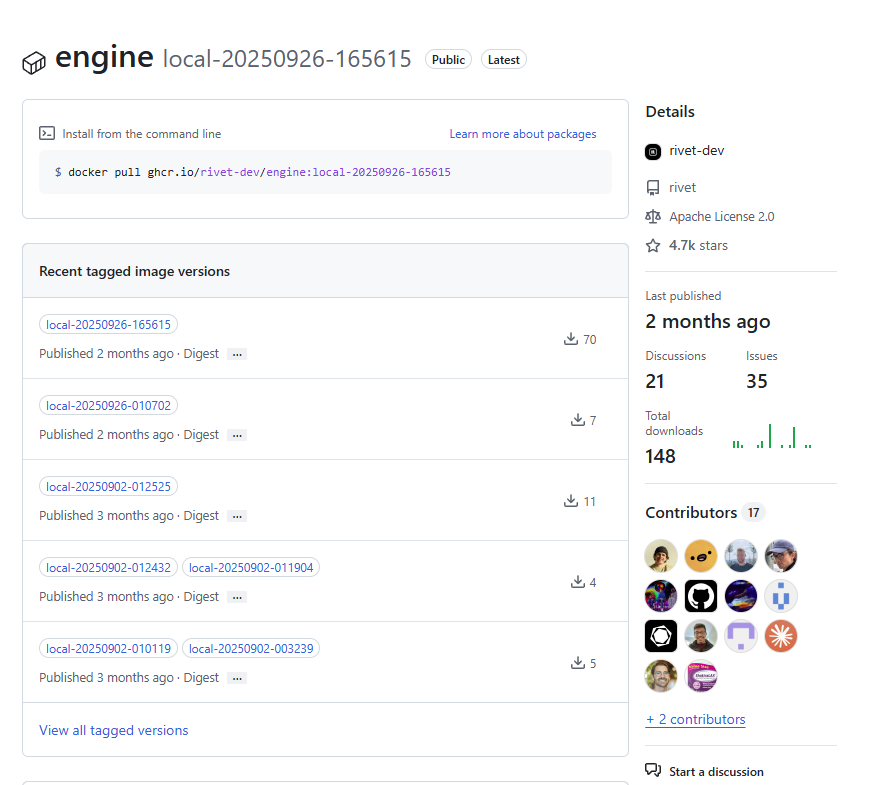Open the yellow round face contributor avatar
882x785 pixels.
[701, 556]
